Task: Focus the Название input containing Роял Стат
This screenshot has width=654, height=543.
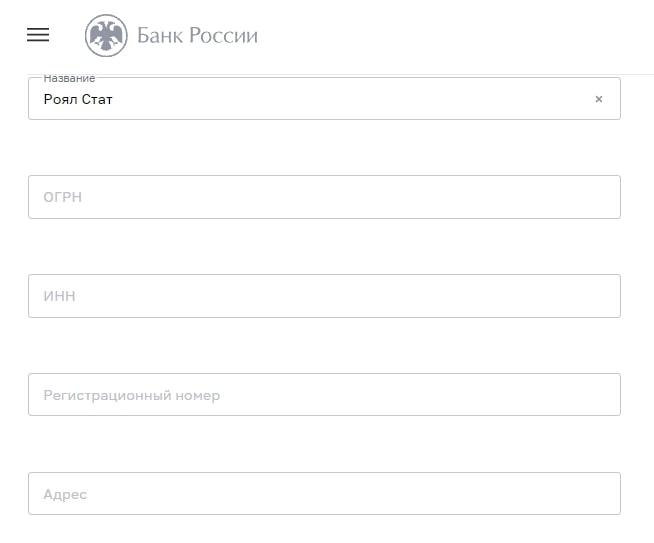Action: pyautogui.click(x=324, y=99)
